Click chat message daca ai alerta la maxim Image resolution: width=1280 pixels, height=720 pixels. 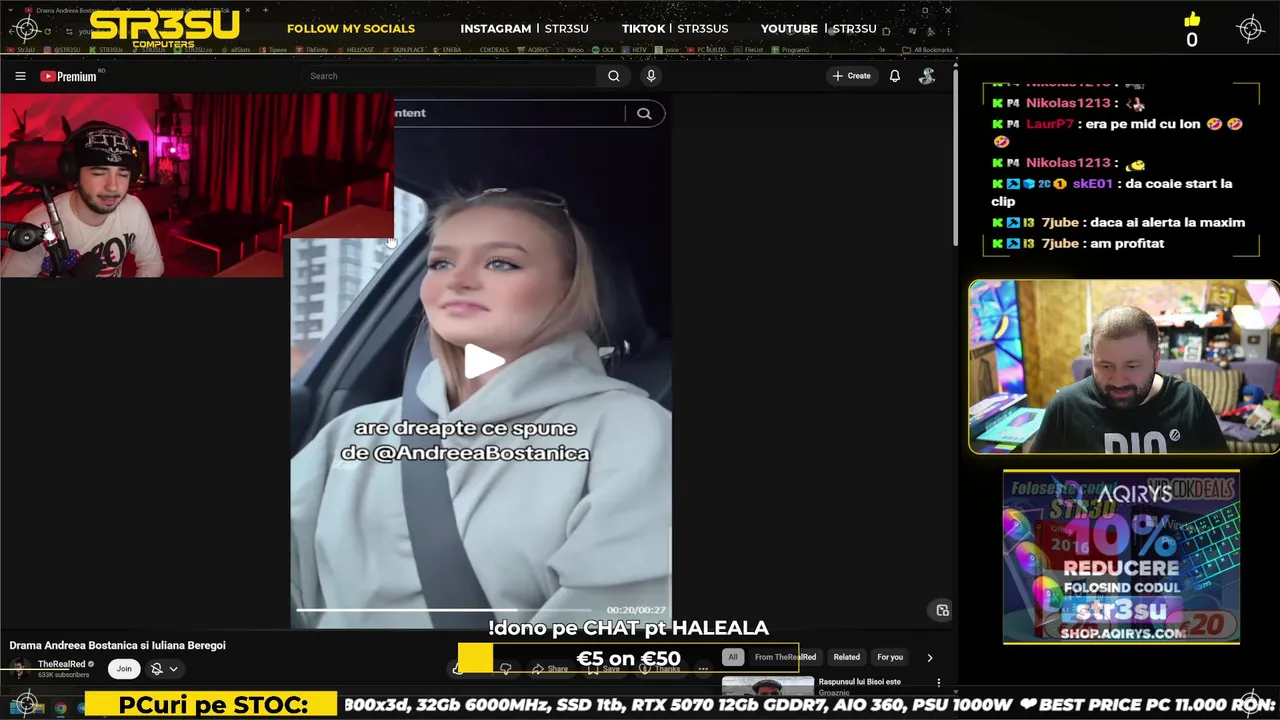(x=1168, y=222)
